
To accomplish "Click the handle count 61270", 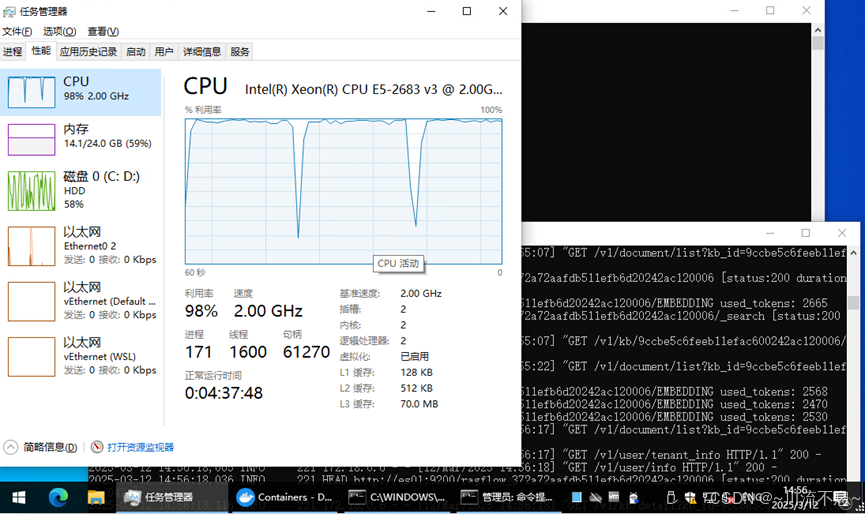I will pyautogui.click(x=306, y=352).
